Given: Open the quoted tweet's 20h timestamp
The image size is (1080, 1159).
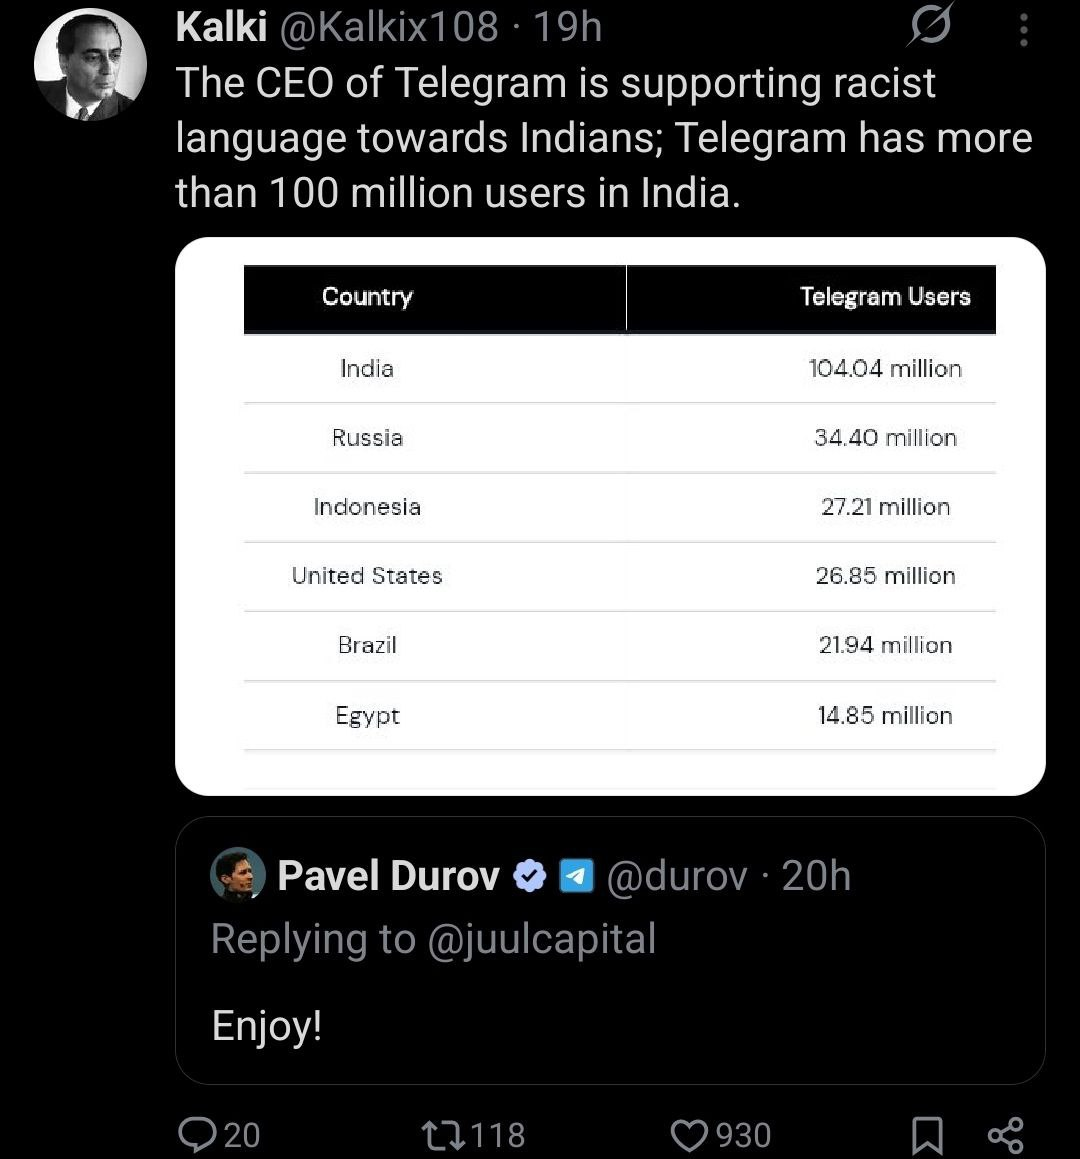Looking at the screenshot, I should pos(816,876).
